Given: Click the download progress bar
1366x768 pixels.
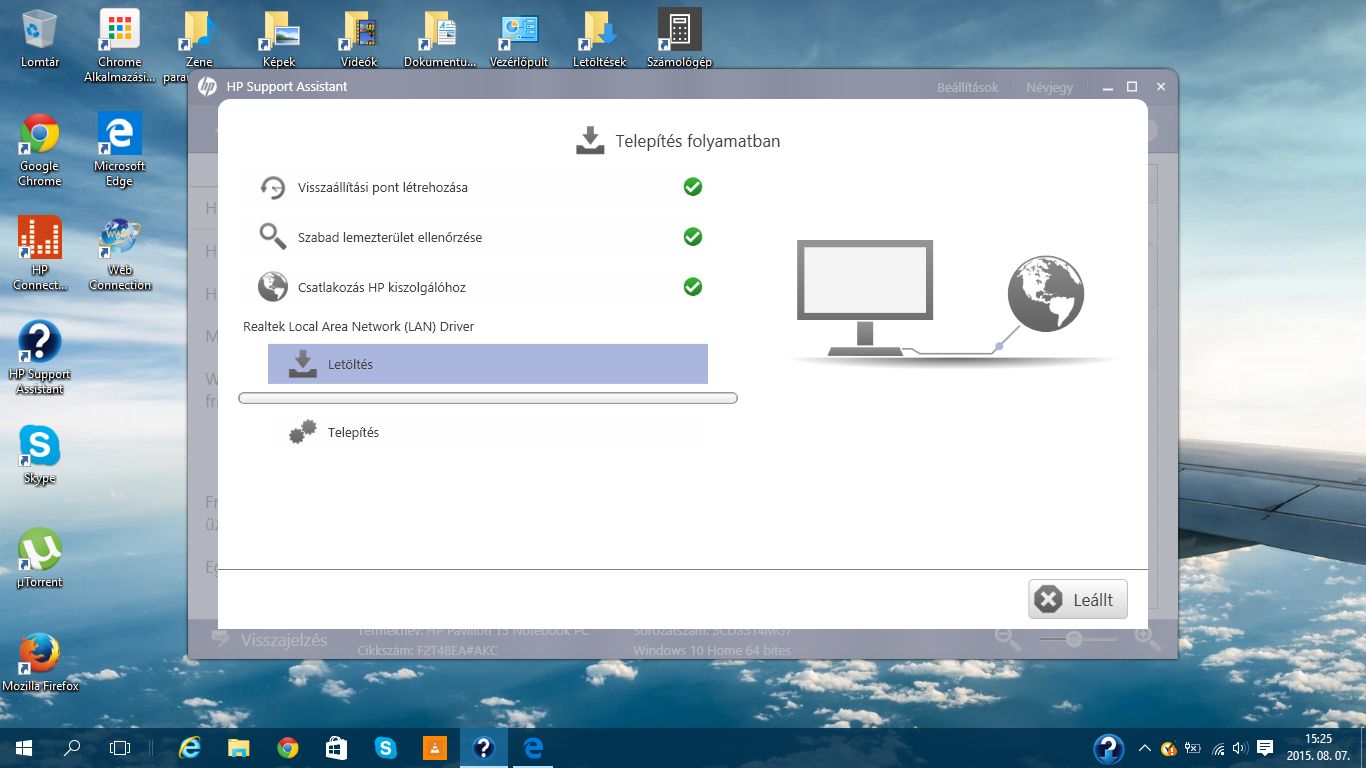Looking at the screenshot, I should (x=488, y=398).
